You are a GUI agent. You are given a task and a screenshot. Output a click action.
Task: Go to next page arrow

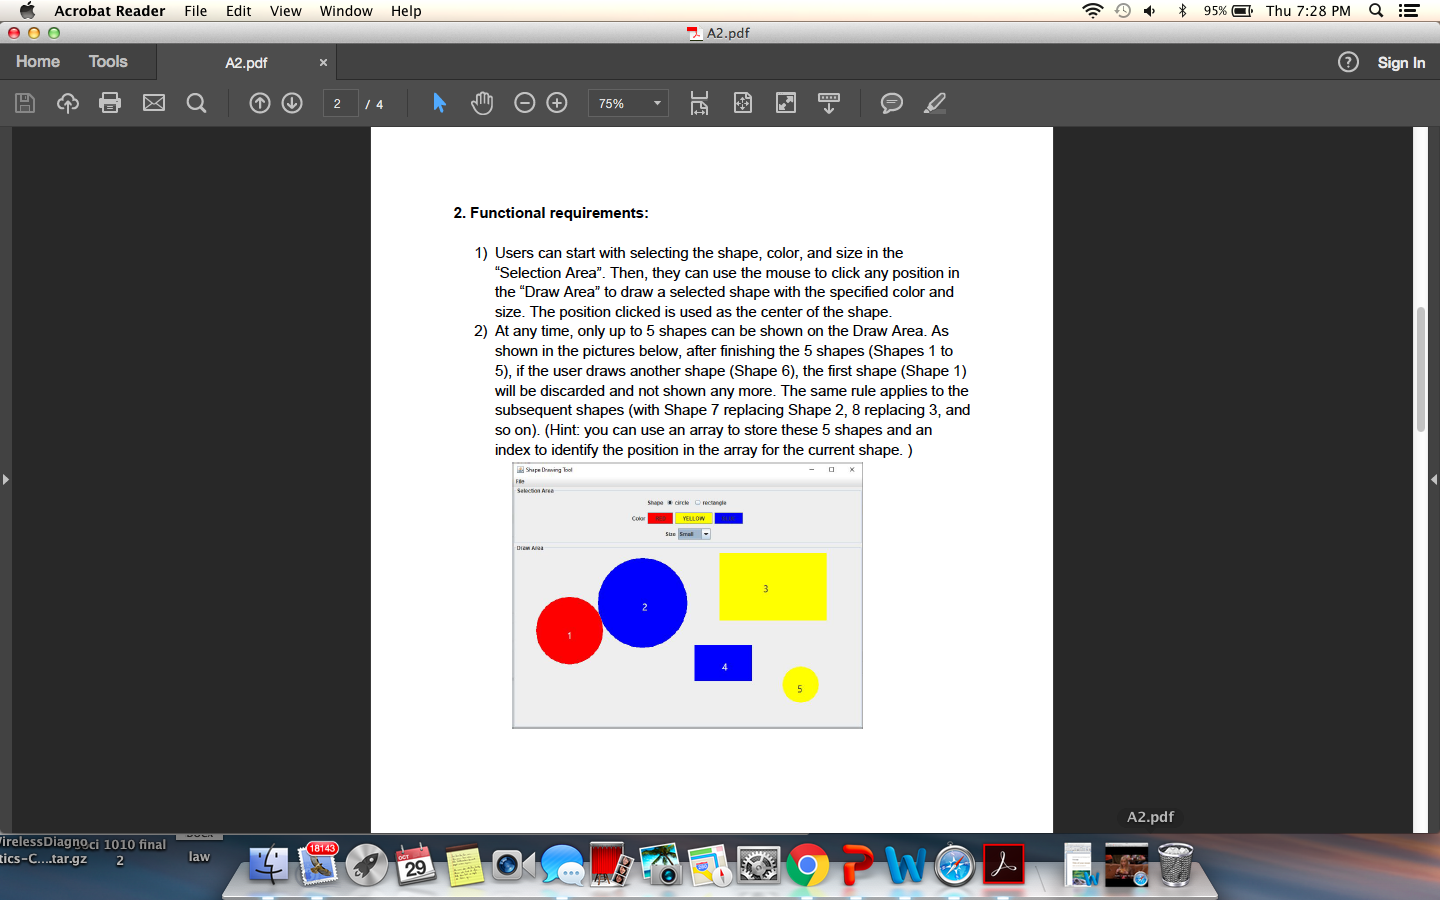click(x=292, y=103)
